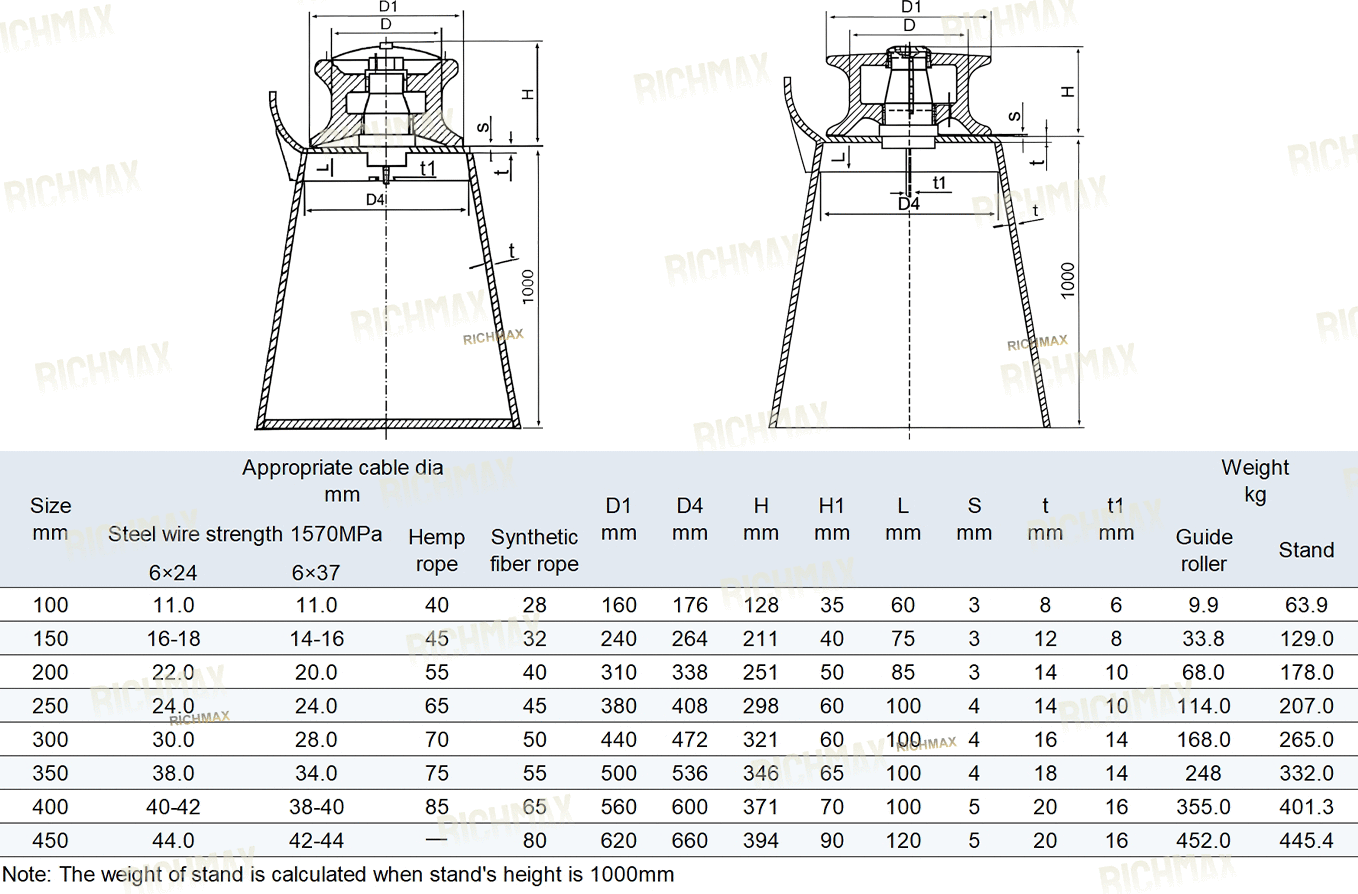Click the "Stand" weight column header
Viewport: 1358px width, 894px height.
click(x=1306, y=550)
